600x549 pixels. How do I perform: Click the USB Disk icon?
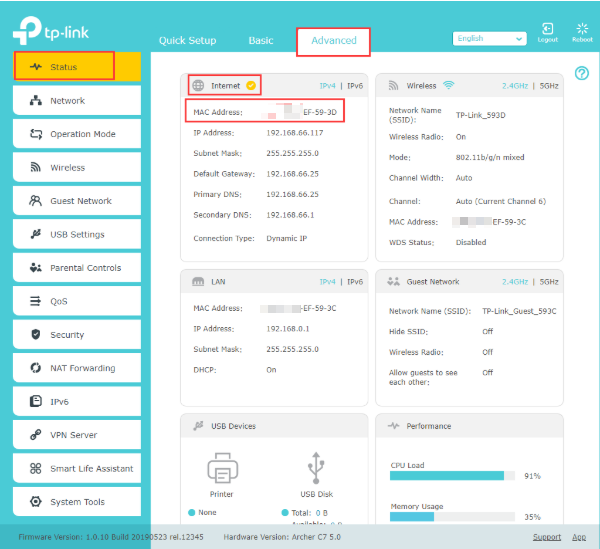[316, 468]
